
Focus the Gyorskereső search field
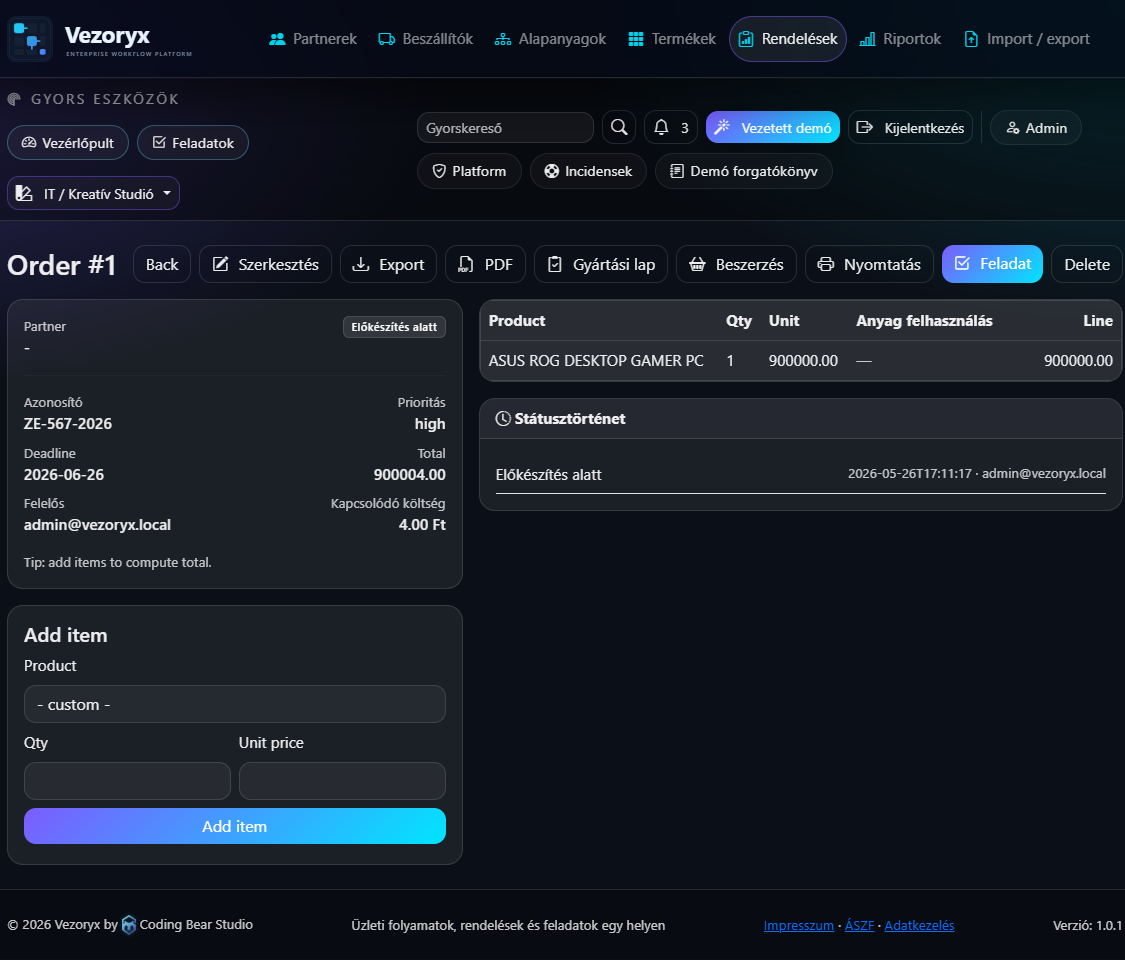coord(505,128)
